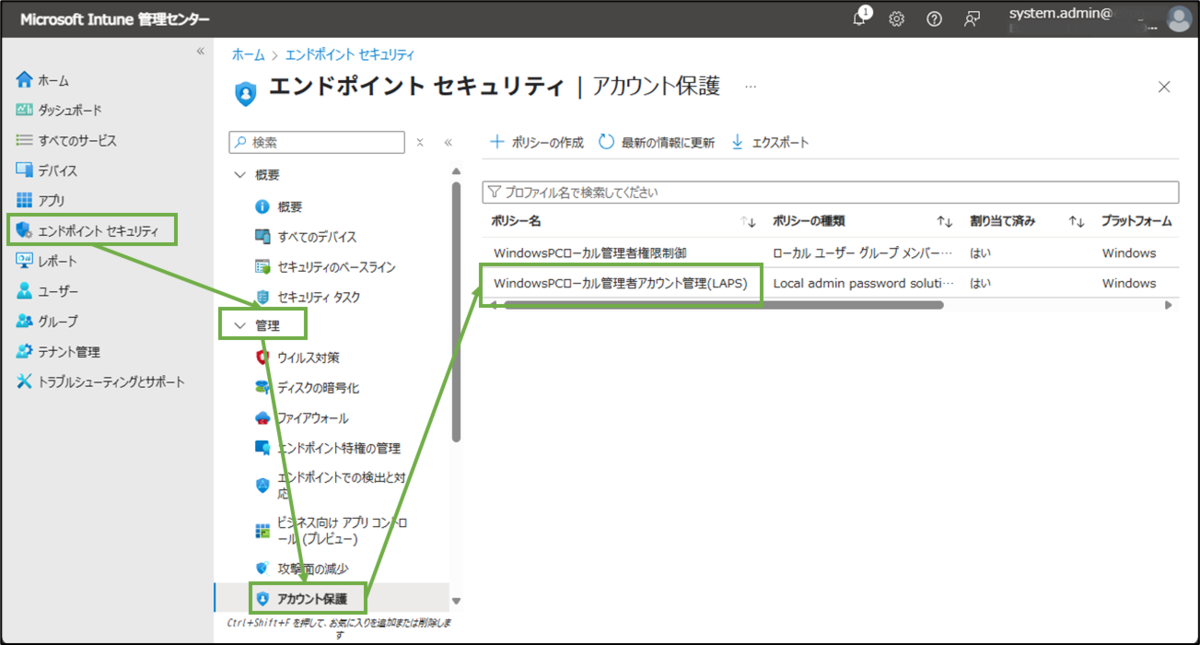Image resolution: width=1200 pixels, height=645 pixels.
Task: Click ポリシーの作成 button
Action: [536, 143]
